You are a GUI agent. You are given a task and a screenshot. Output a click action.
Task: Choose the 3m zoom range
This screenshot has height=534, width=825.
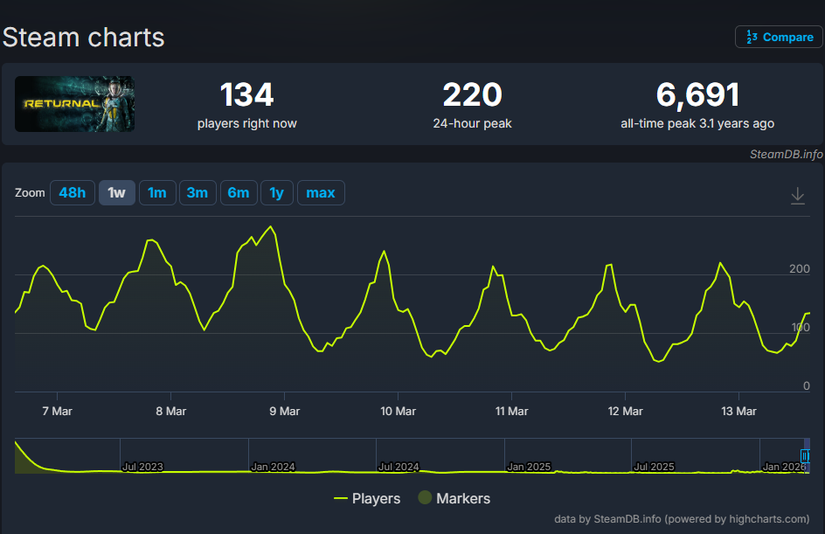click(x=198, y=192)
